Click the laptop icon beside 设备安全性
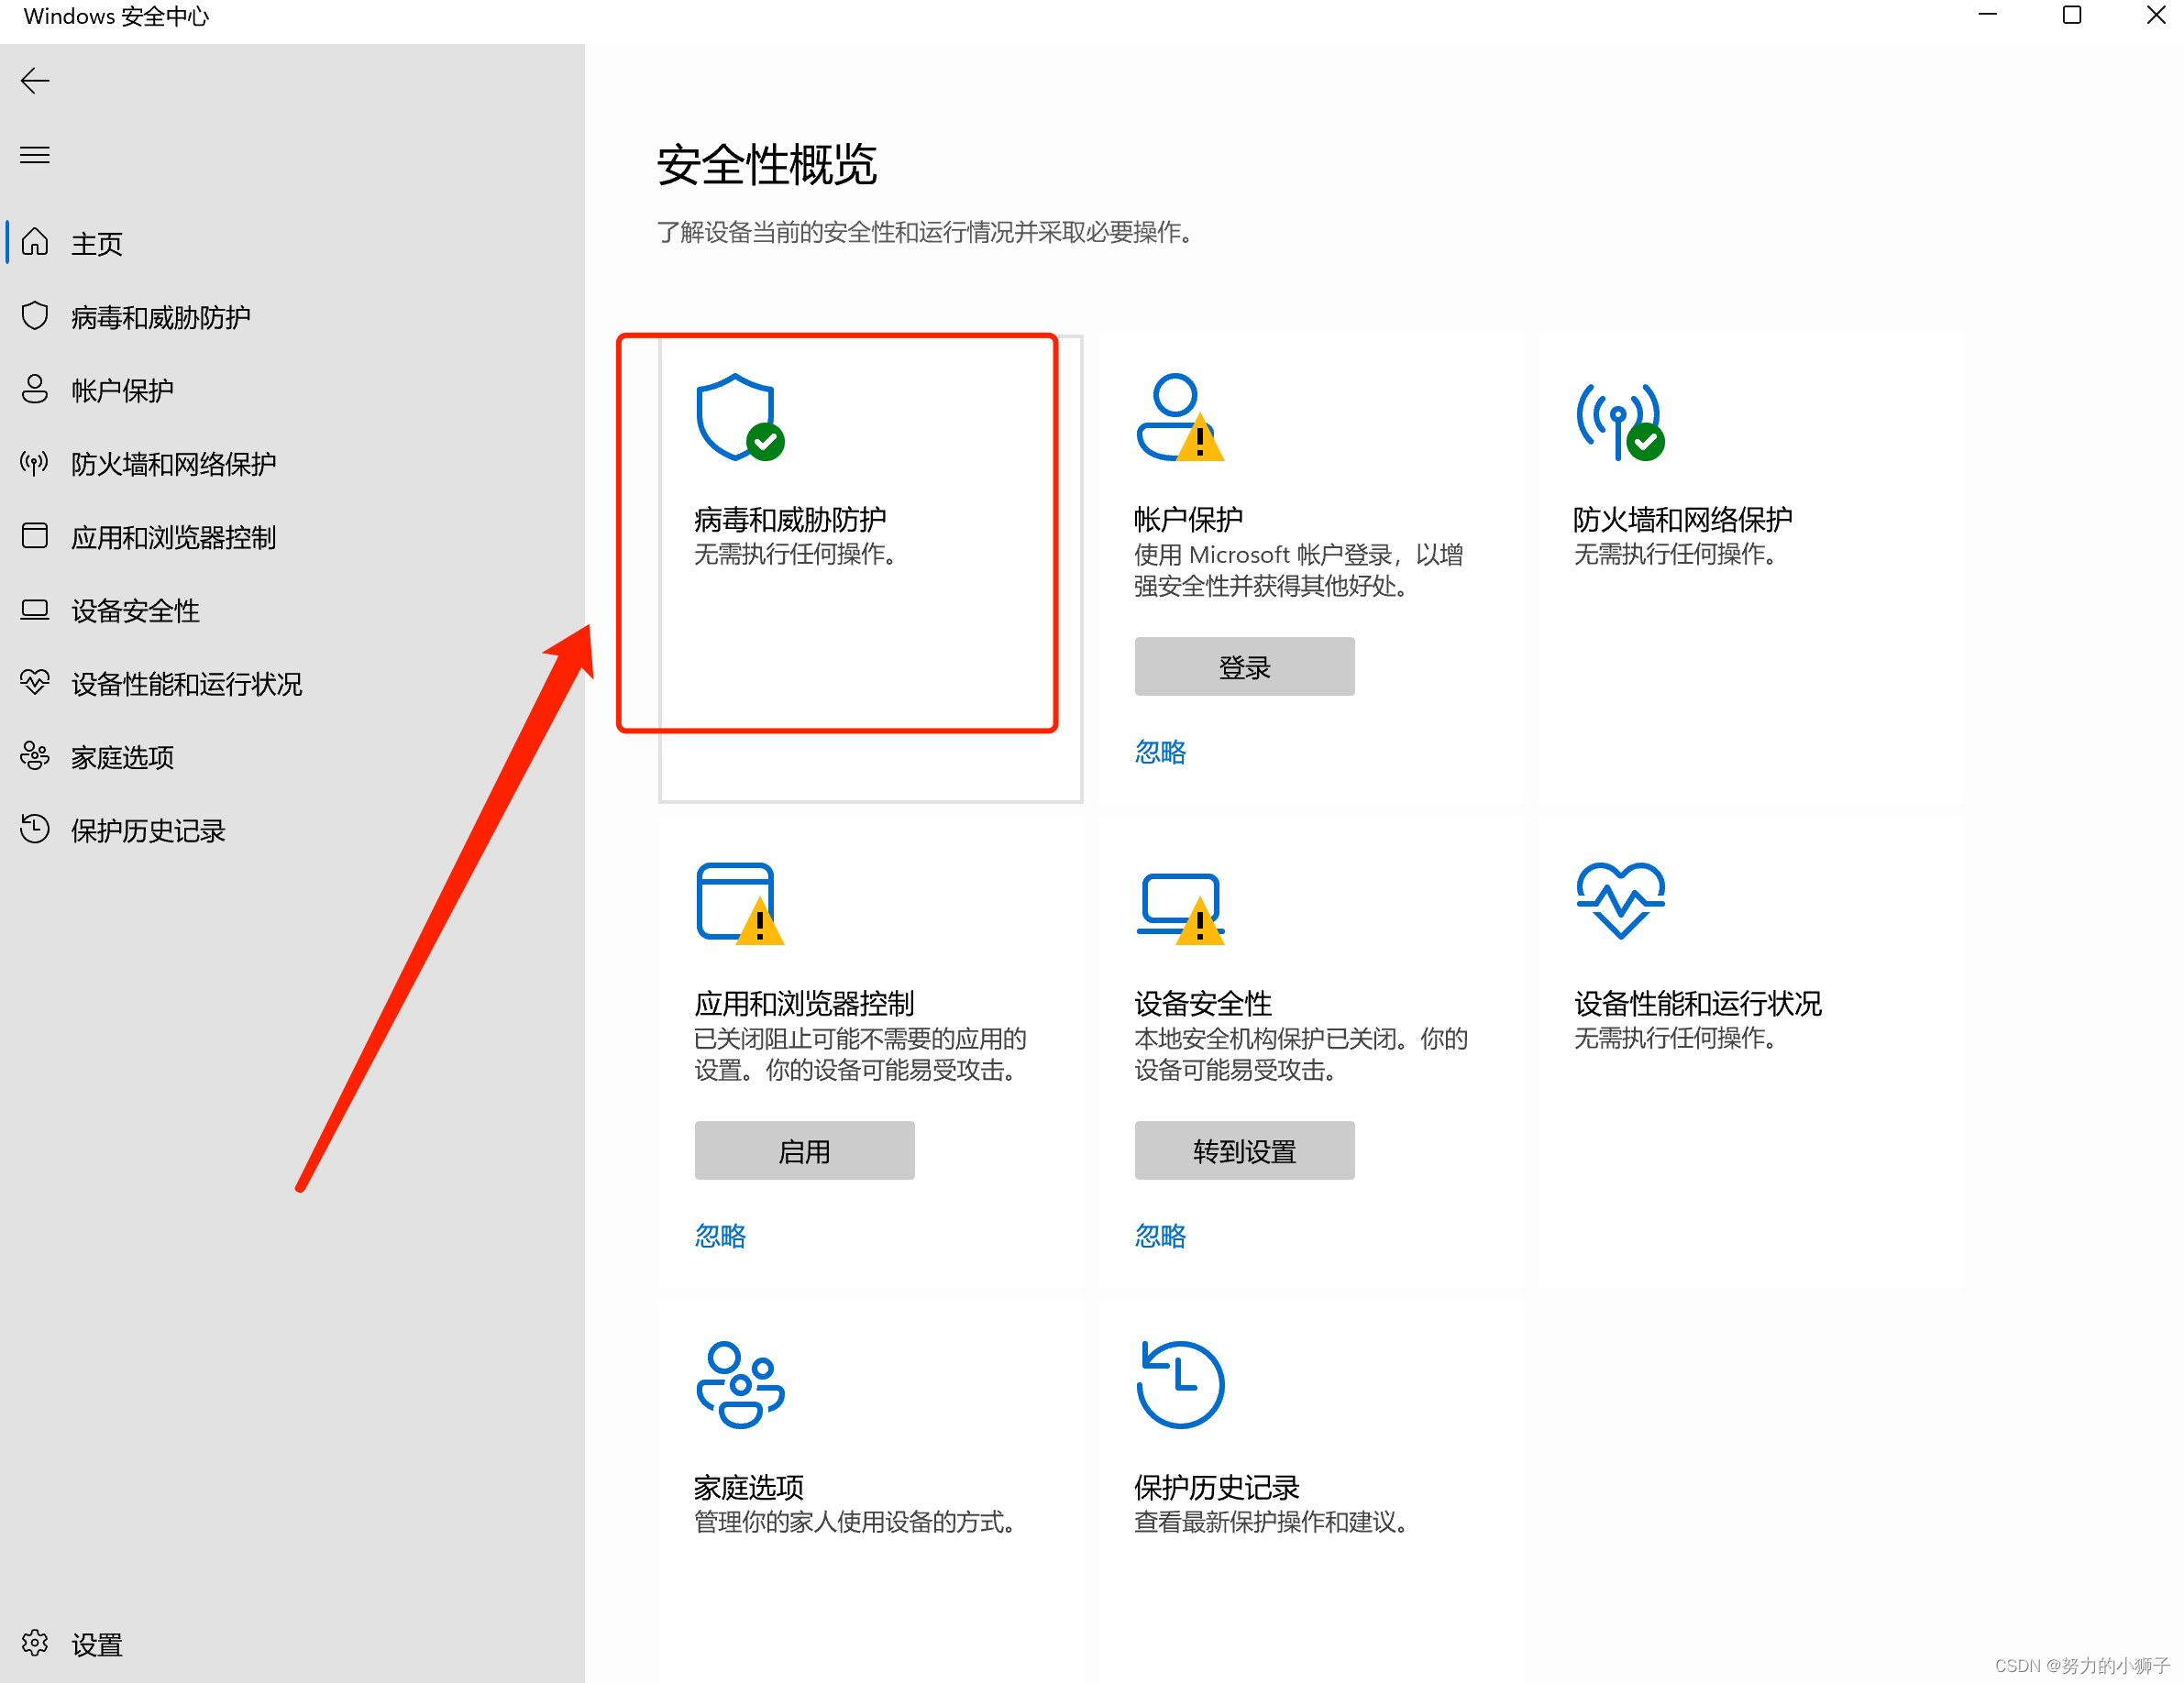This screenshot has width=2184, height=1683. pyautogui.click(x=35, y=610)
